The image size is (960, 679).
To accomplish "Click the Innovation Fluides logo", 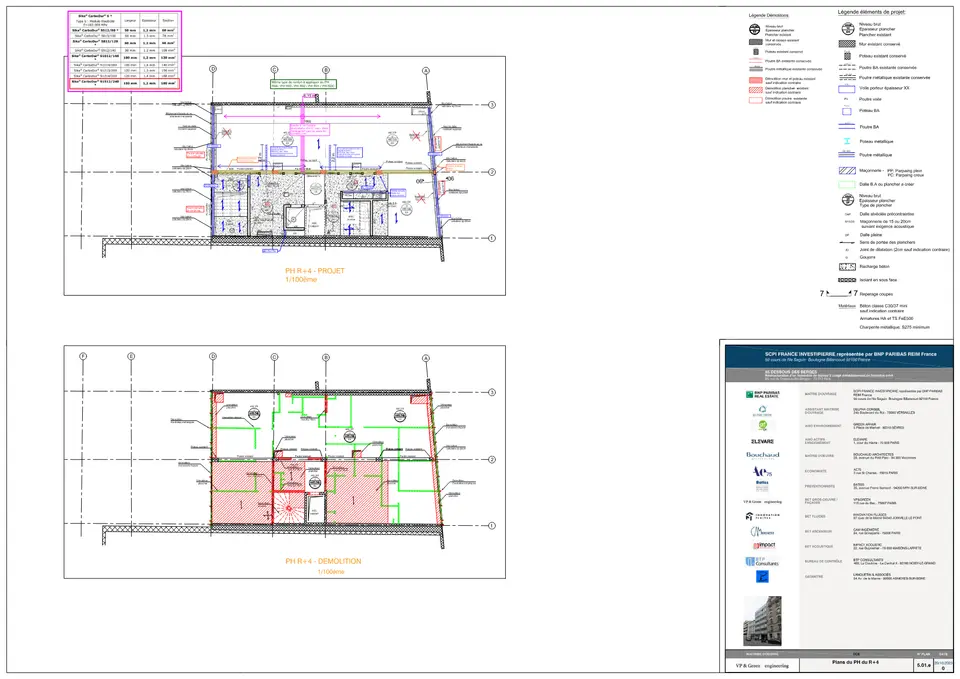I will pyautogui.click(x=762, y=517).
